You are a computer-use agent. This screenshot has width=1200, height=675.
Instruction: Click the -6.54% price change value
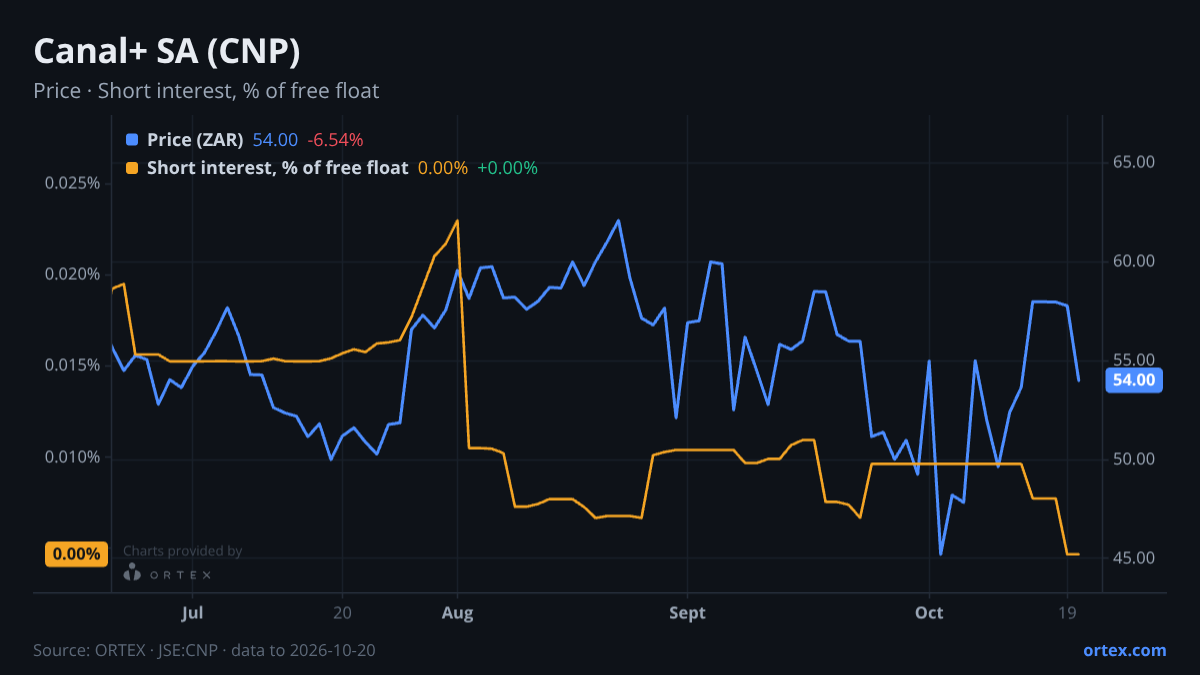pos(335,140)
